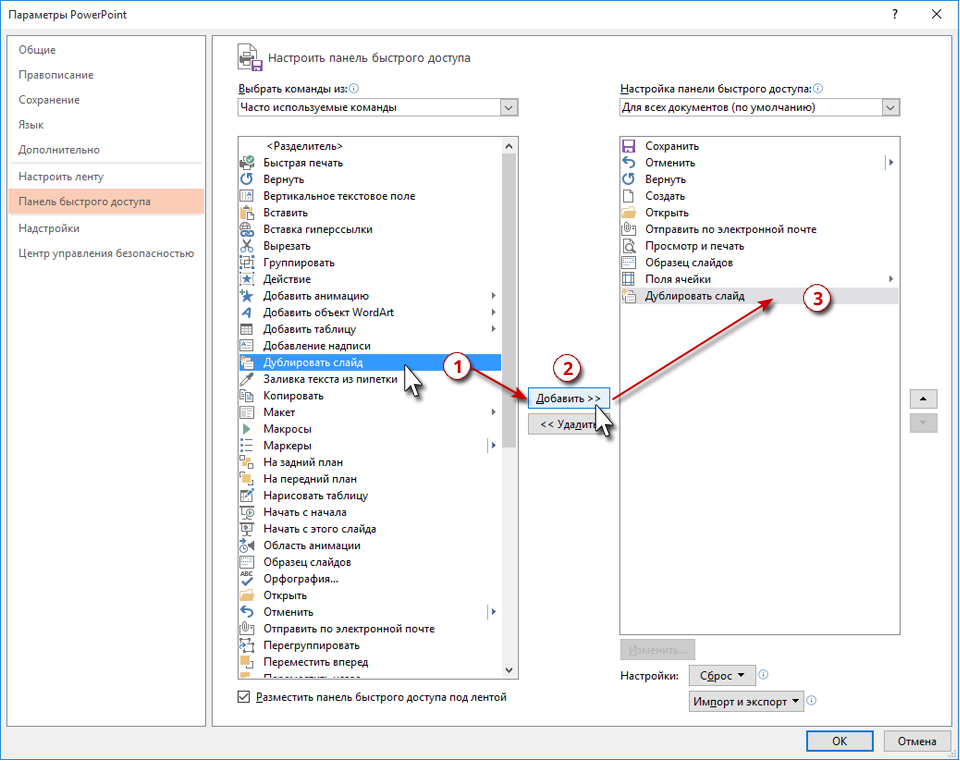Open the 'Для всех документов' dropdown

[x=760, y=108]
